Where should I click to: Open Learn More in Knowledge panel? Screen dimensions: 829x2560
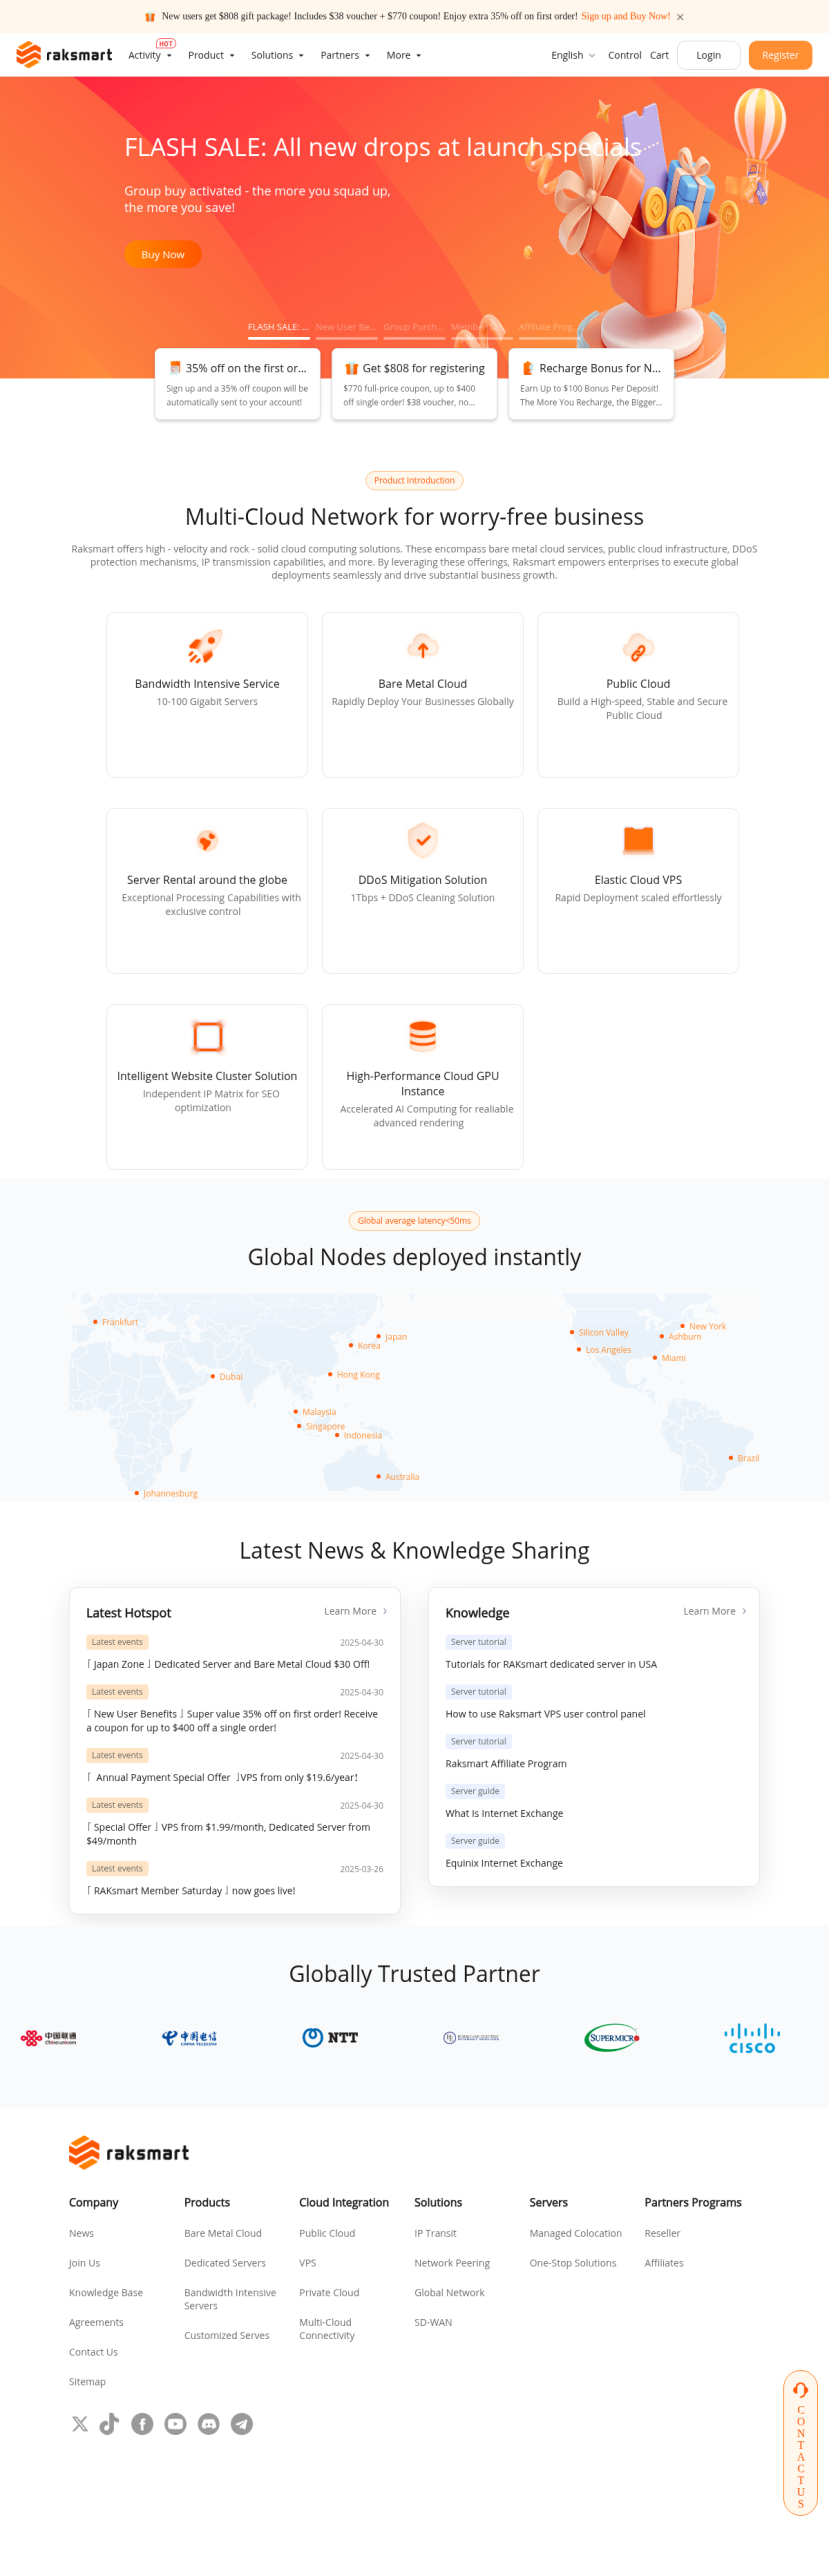tap(714, 1611)
